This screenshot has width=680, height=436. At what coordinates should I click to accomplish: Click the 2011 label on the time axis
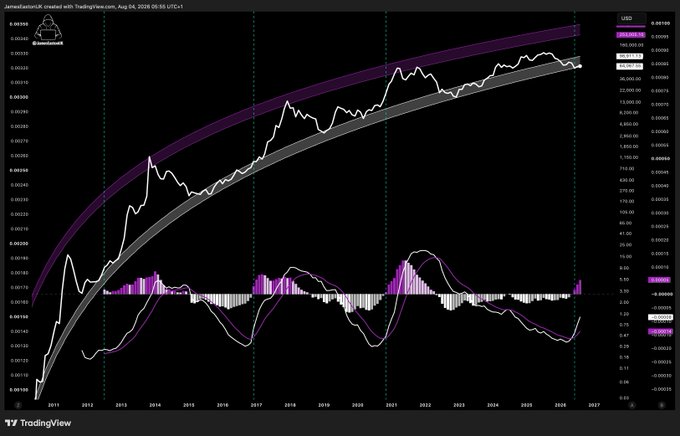54,405
